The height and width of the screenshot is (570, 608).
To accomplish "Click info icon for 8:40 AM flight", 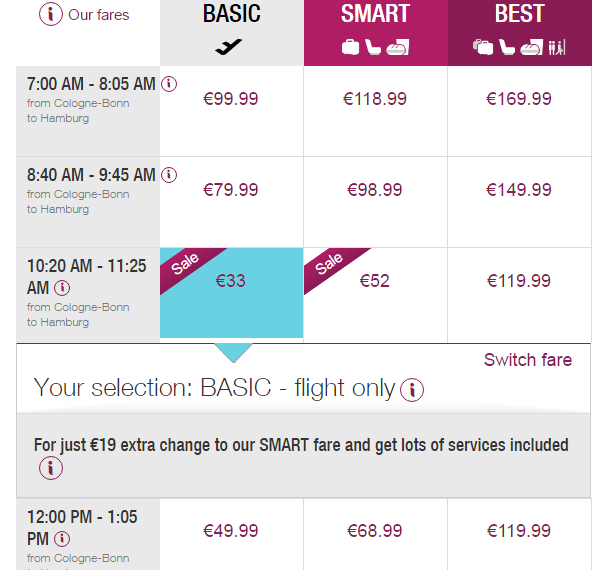I will pos(169,175).
